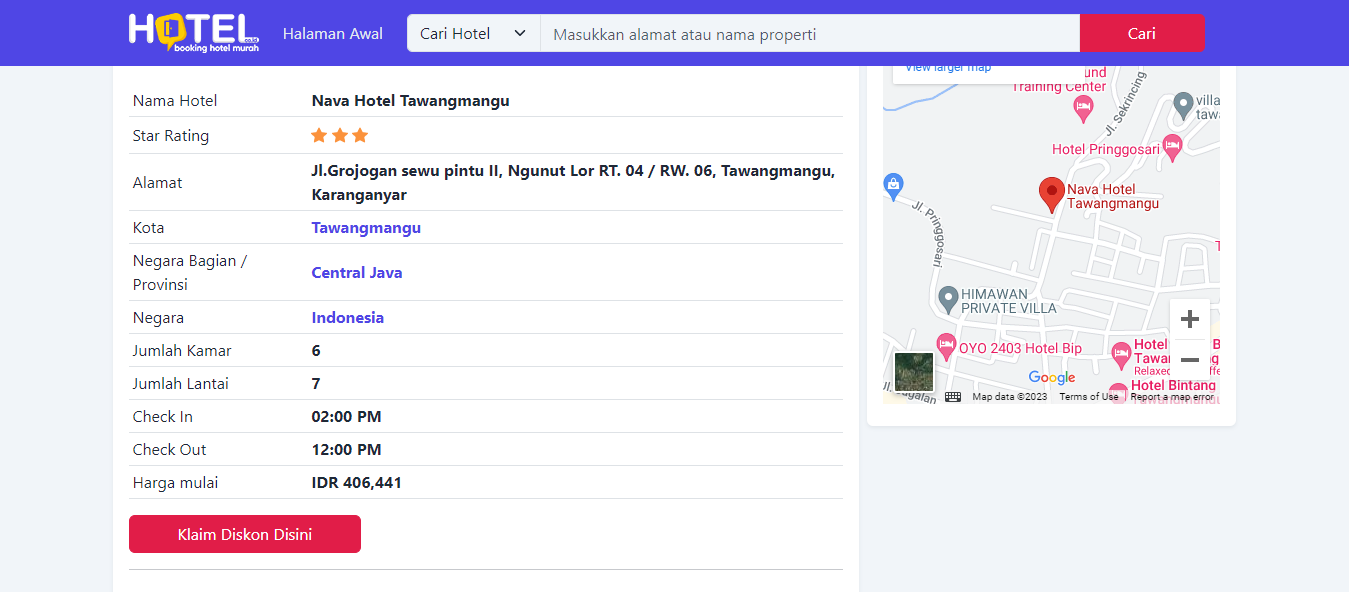Open the Central Java province link

tap(357, 272)
